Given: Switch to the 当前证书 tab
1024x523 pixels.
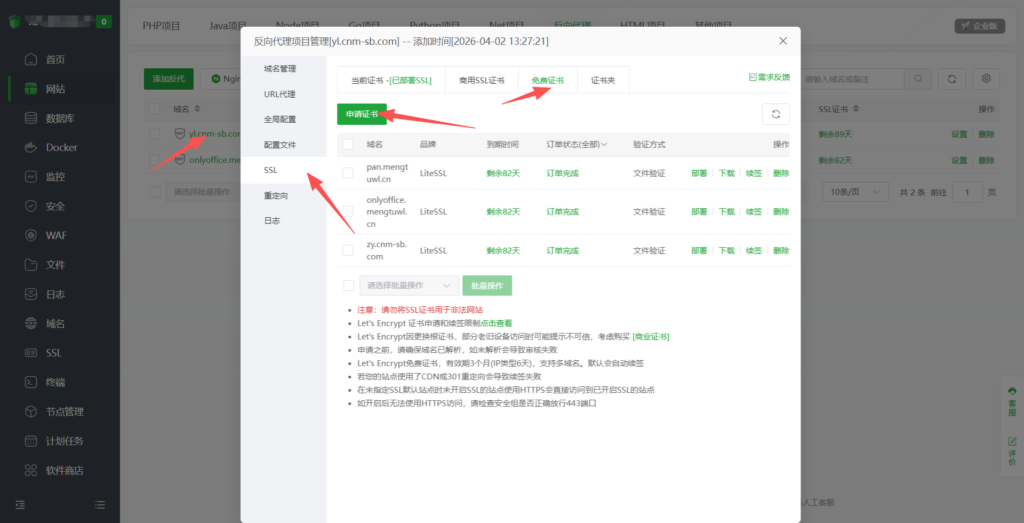Looking at the screenshot, I should click(x=391, y=80).
